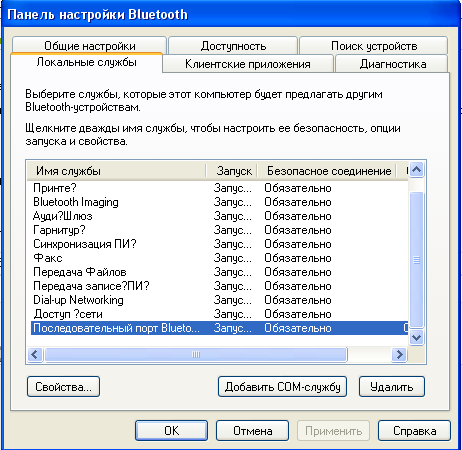Open the Доступность tab
The height and width of the screenshot is (450, 462).
[x=233, y=45]
